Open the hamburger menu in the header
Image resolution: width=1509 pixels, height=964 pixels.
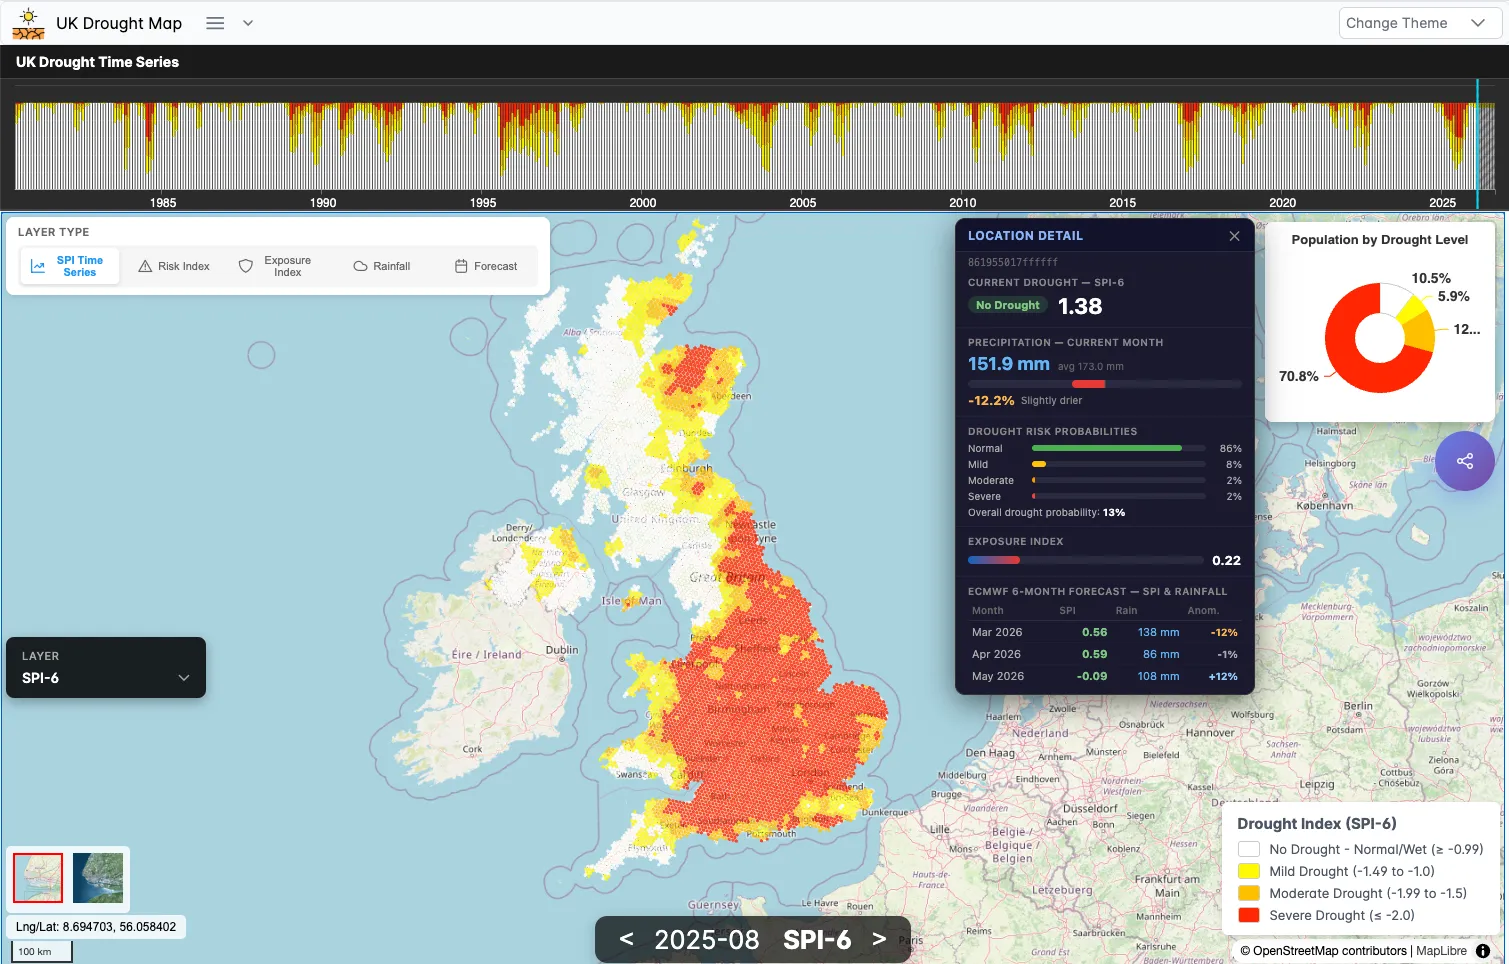coord(214,23)
